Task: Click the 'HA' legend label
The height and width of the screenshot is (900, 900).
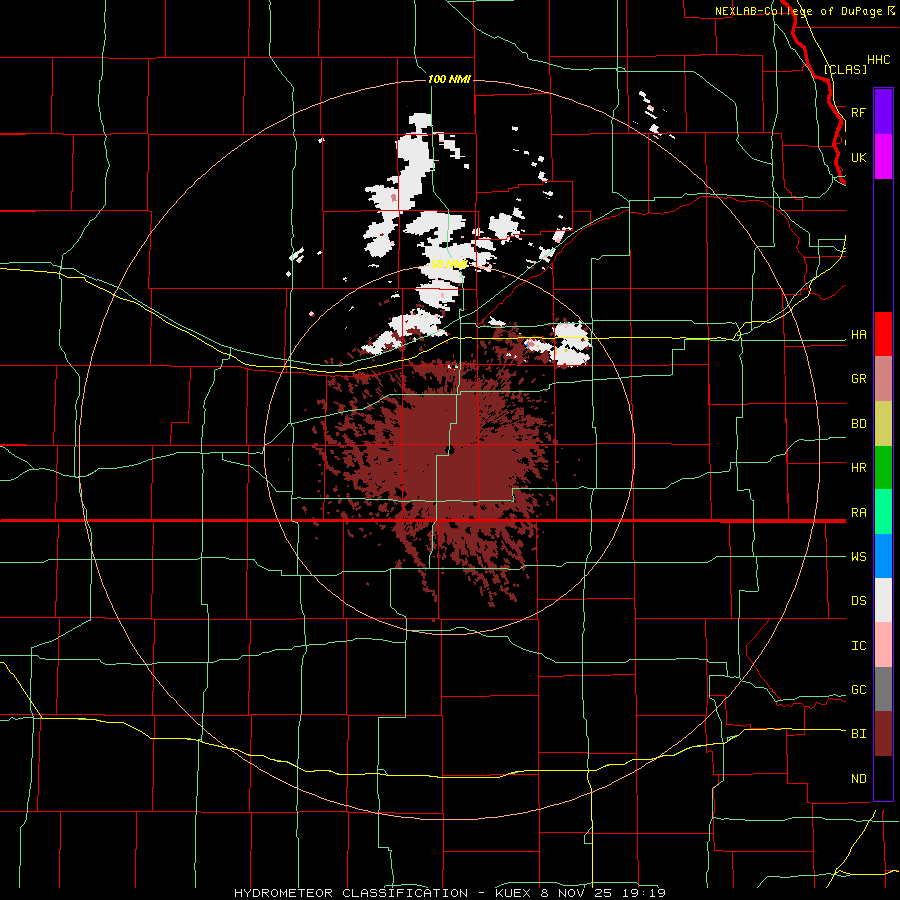Action: 858,335
